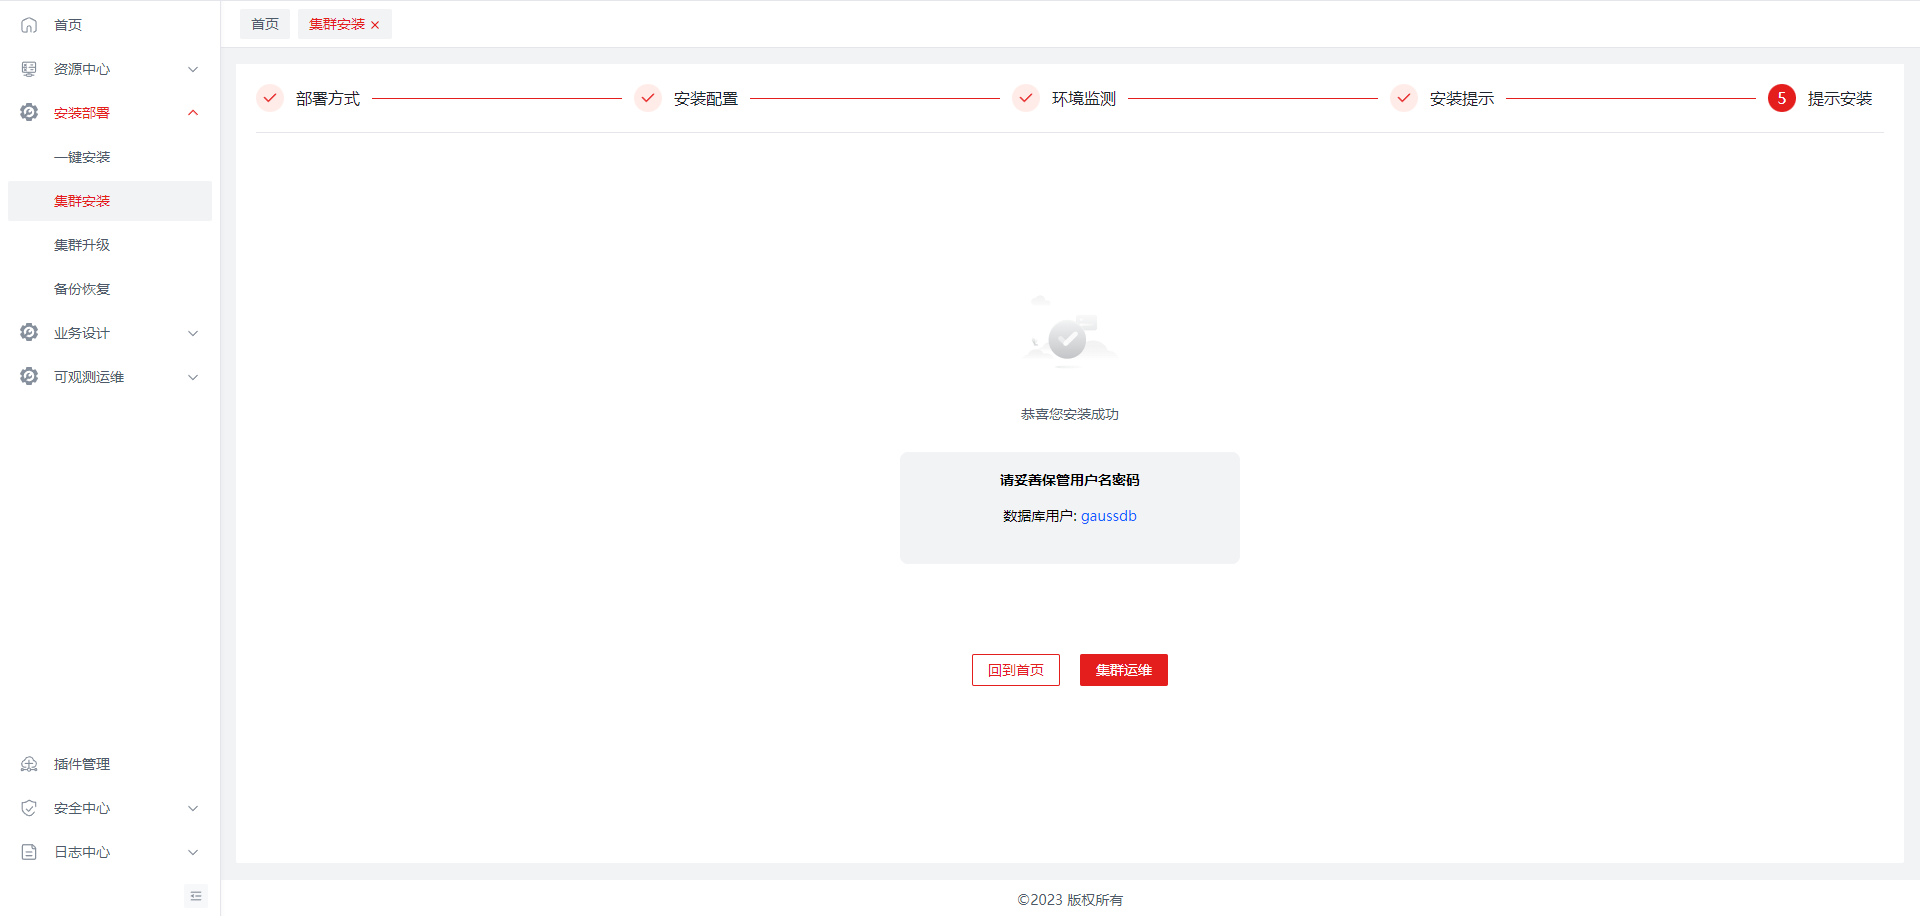This screenshot has height=916, width=1920.
Task: Click the 资源中心 monitor icon
Action: coord(29,69)
